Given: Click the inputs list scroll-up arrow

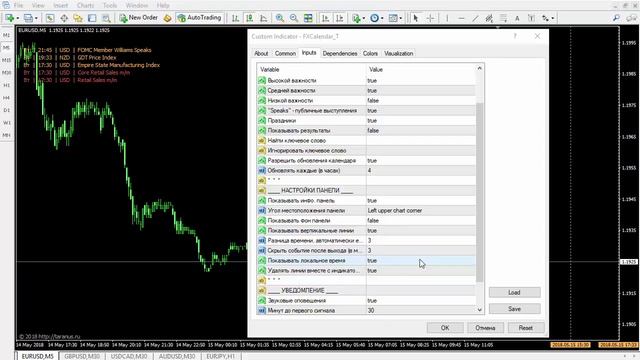Looking at the screenshot, I should (x=480, y=69).
